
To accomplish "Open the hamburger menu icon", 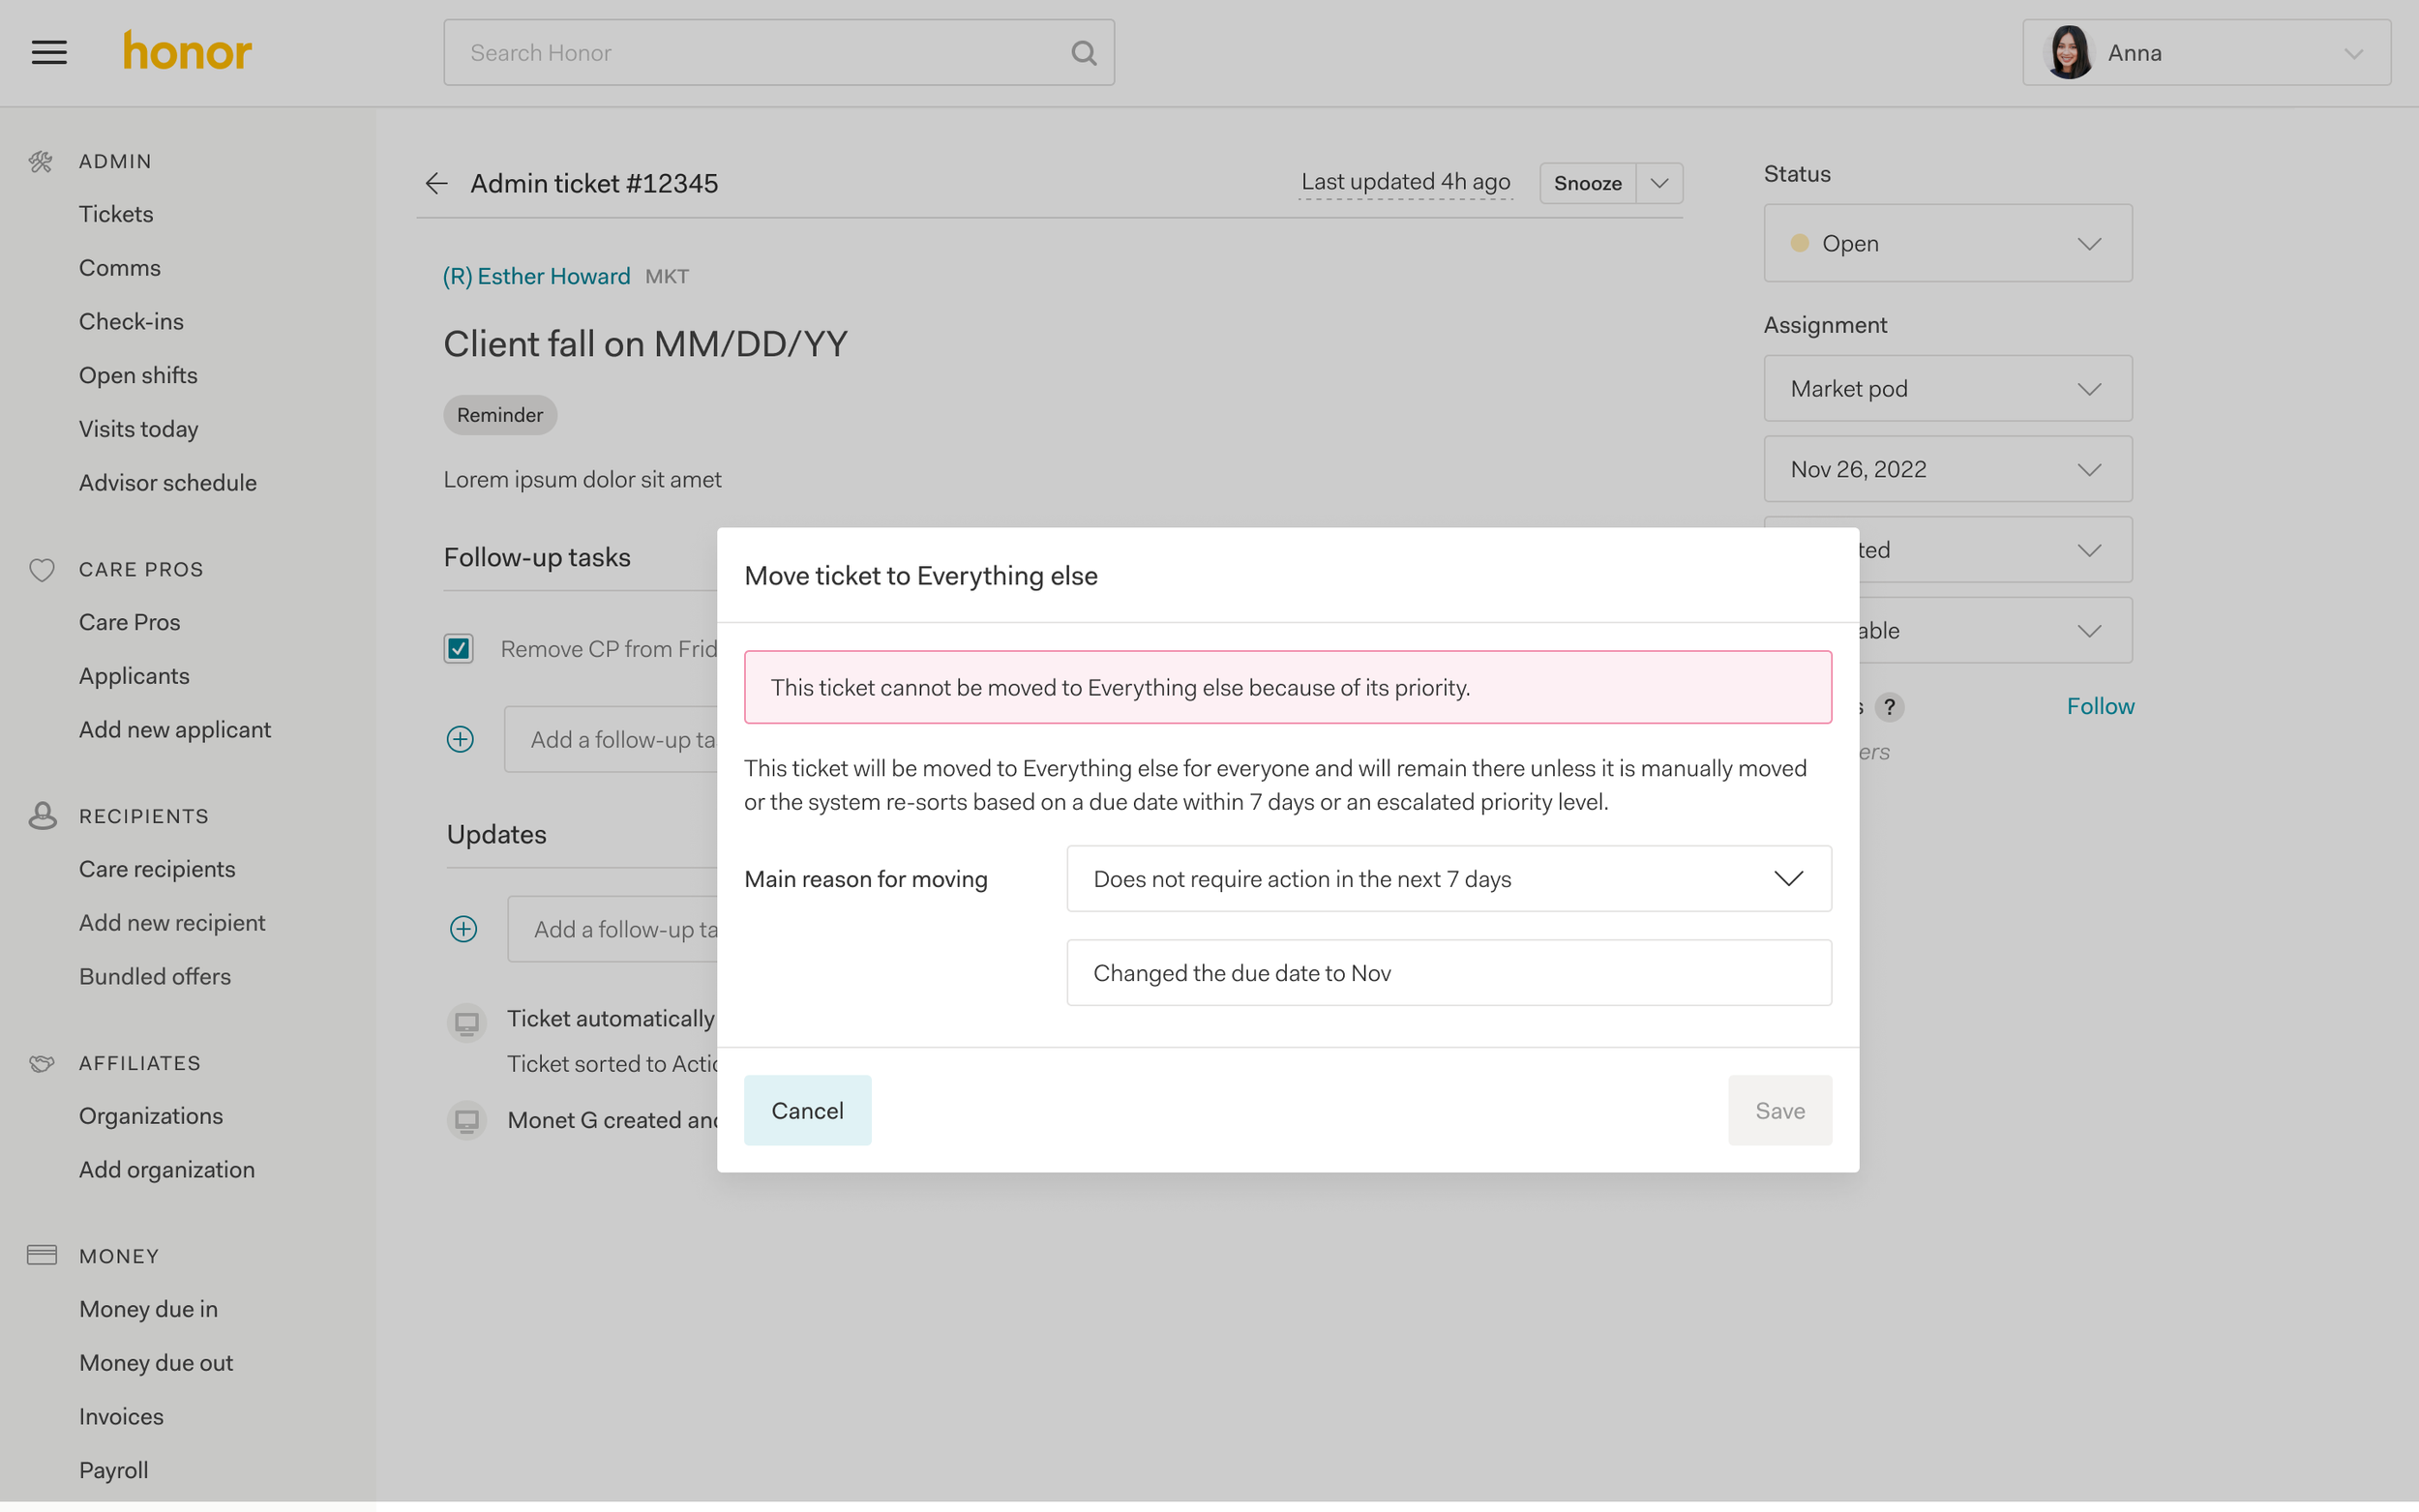I will tap(49, 52).
